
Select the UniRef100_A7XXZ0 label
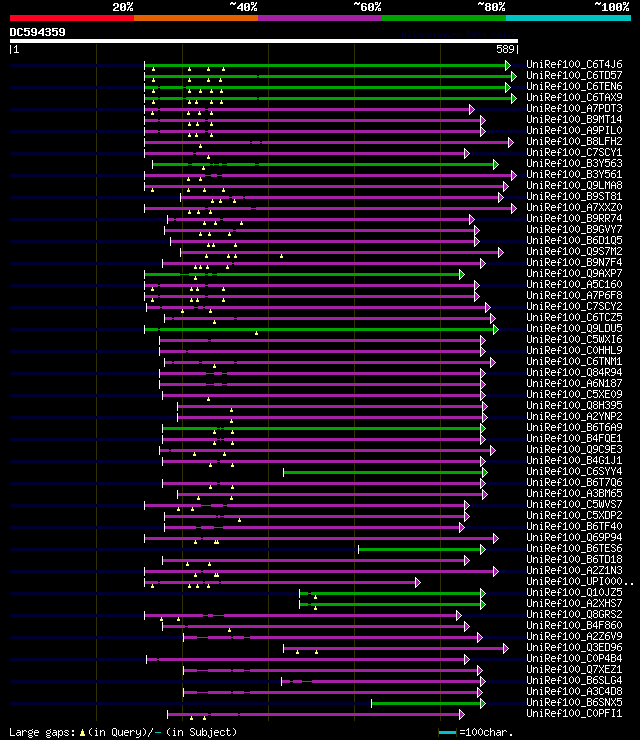(574, 207)
